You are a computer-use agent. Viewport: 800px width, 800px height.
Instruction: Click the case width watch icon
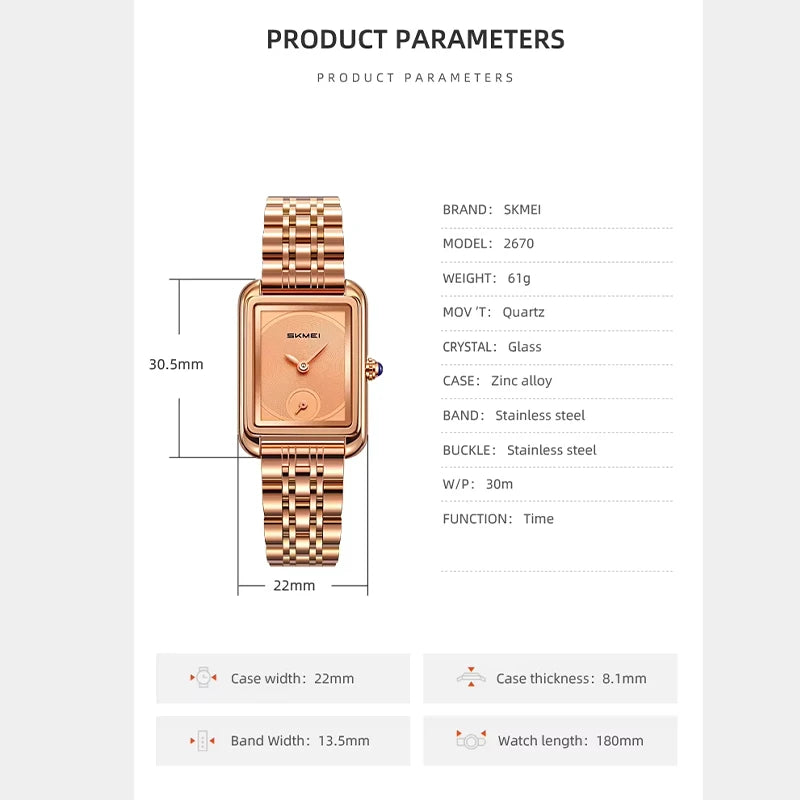[203, 678]
